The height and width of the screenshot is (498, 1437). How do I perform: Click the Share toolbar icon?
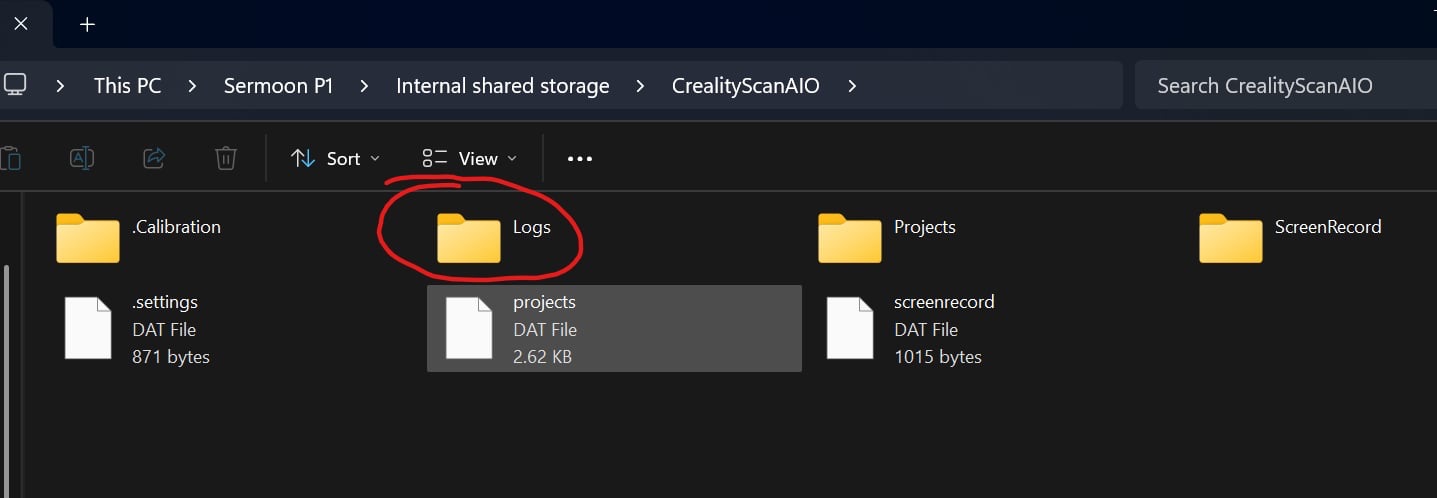click(x=154, y=158)
